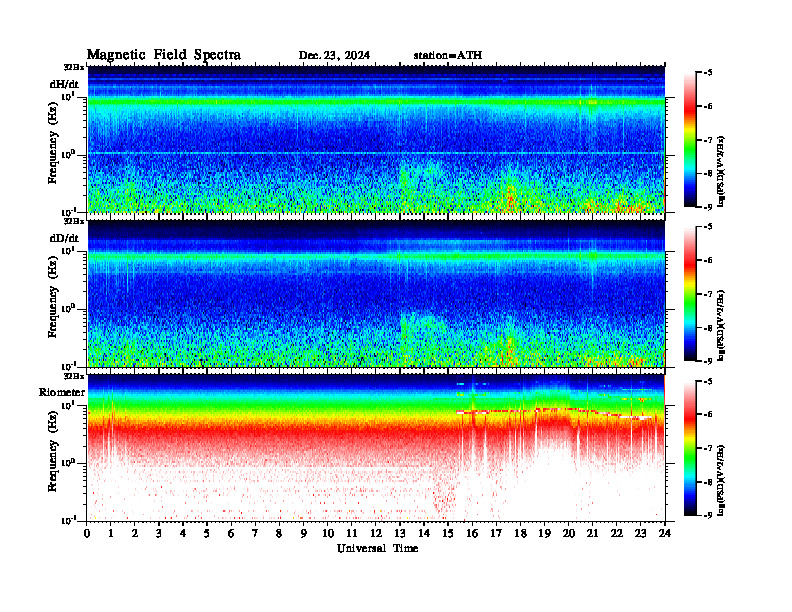This screenshot has height=612, width=792.
Task: Click hour 7 on the time axis
Action: tap(256, 533)
